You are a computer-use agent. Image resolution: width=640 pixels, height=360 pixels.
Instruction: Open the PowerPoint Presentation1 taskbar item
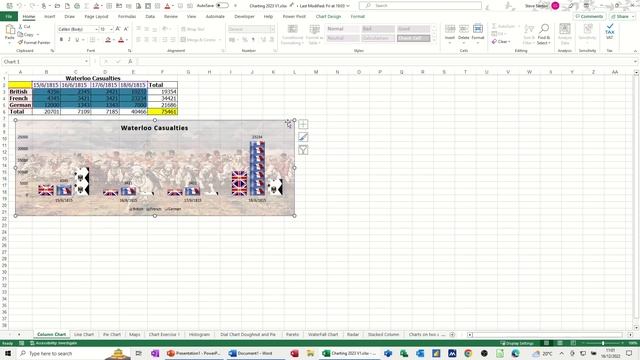pyautogui.click(x=194, y=353)
